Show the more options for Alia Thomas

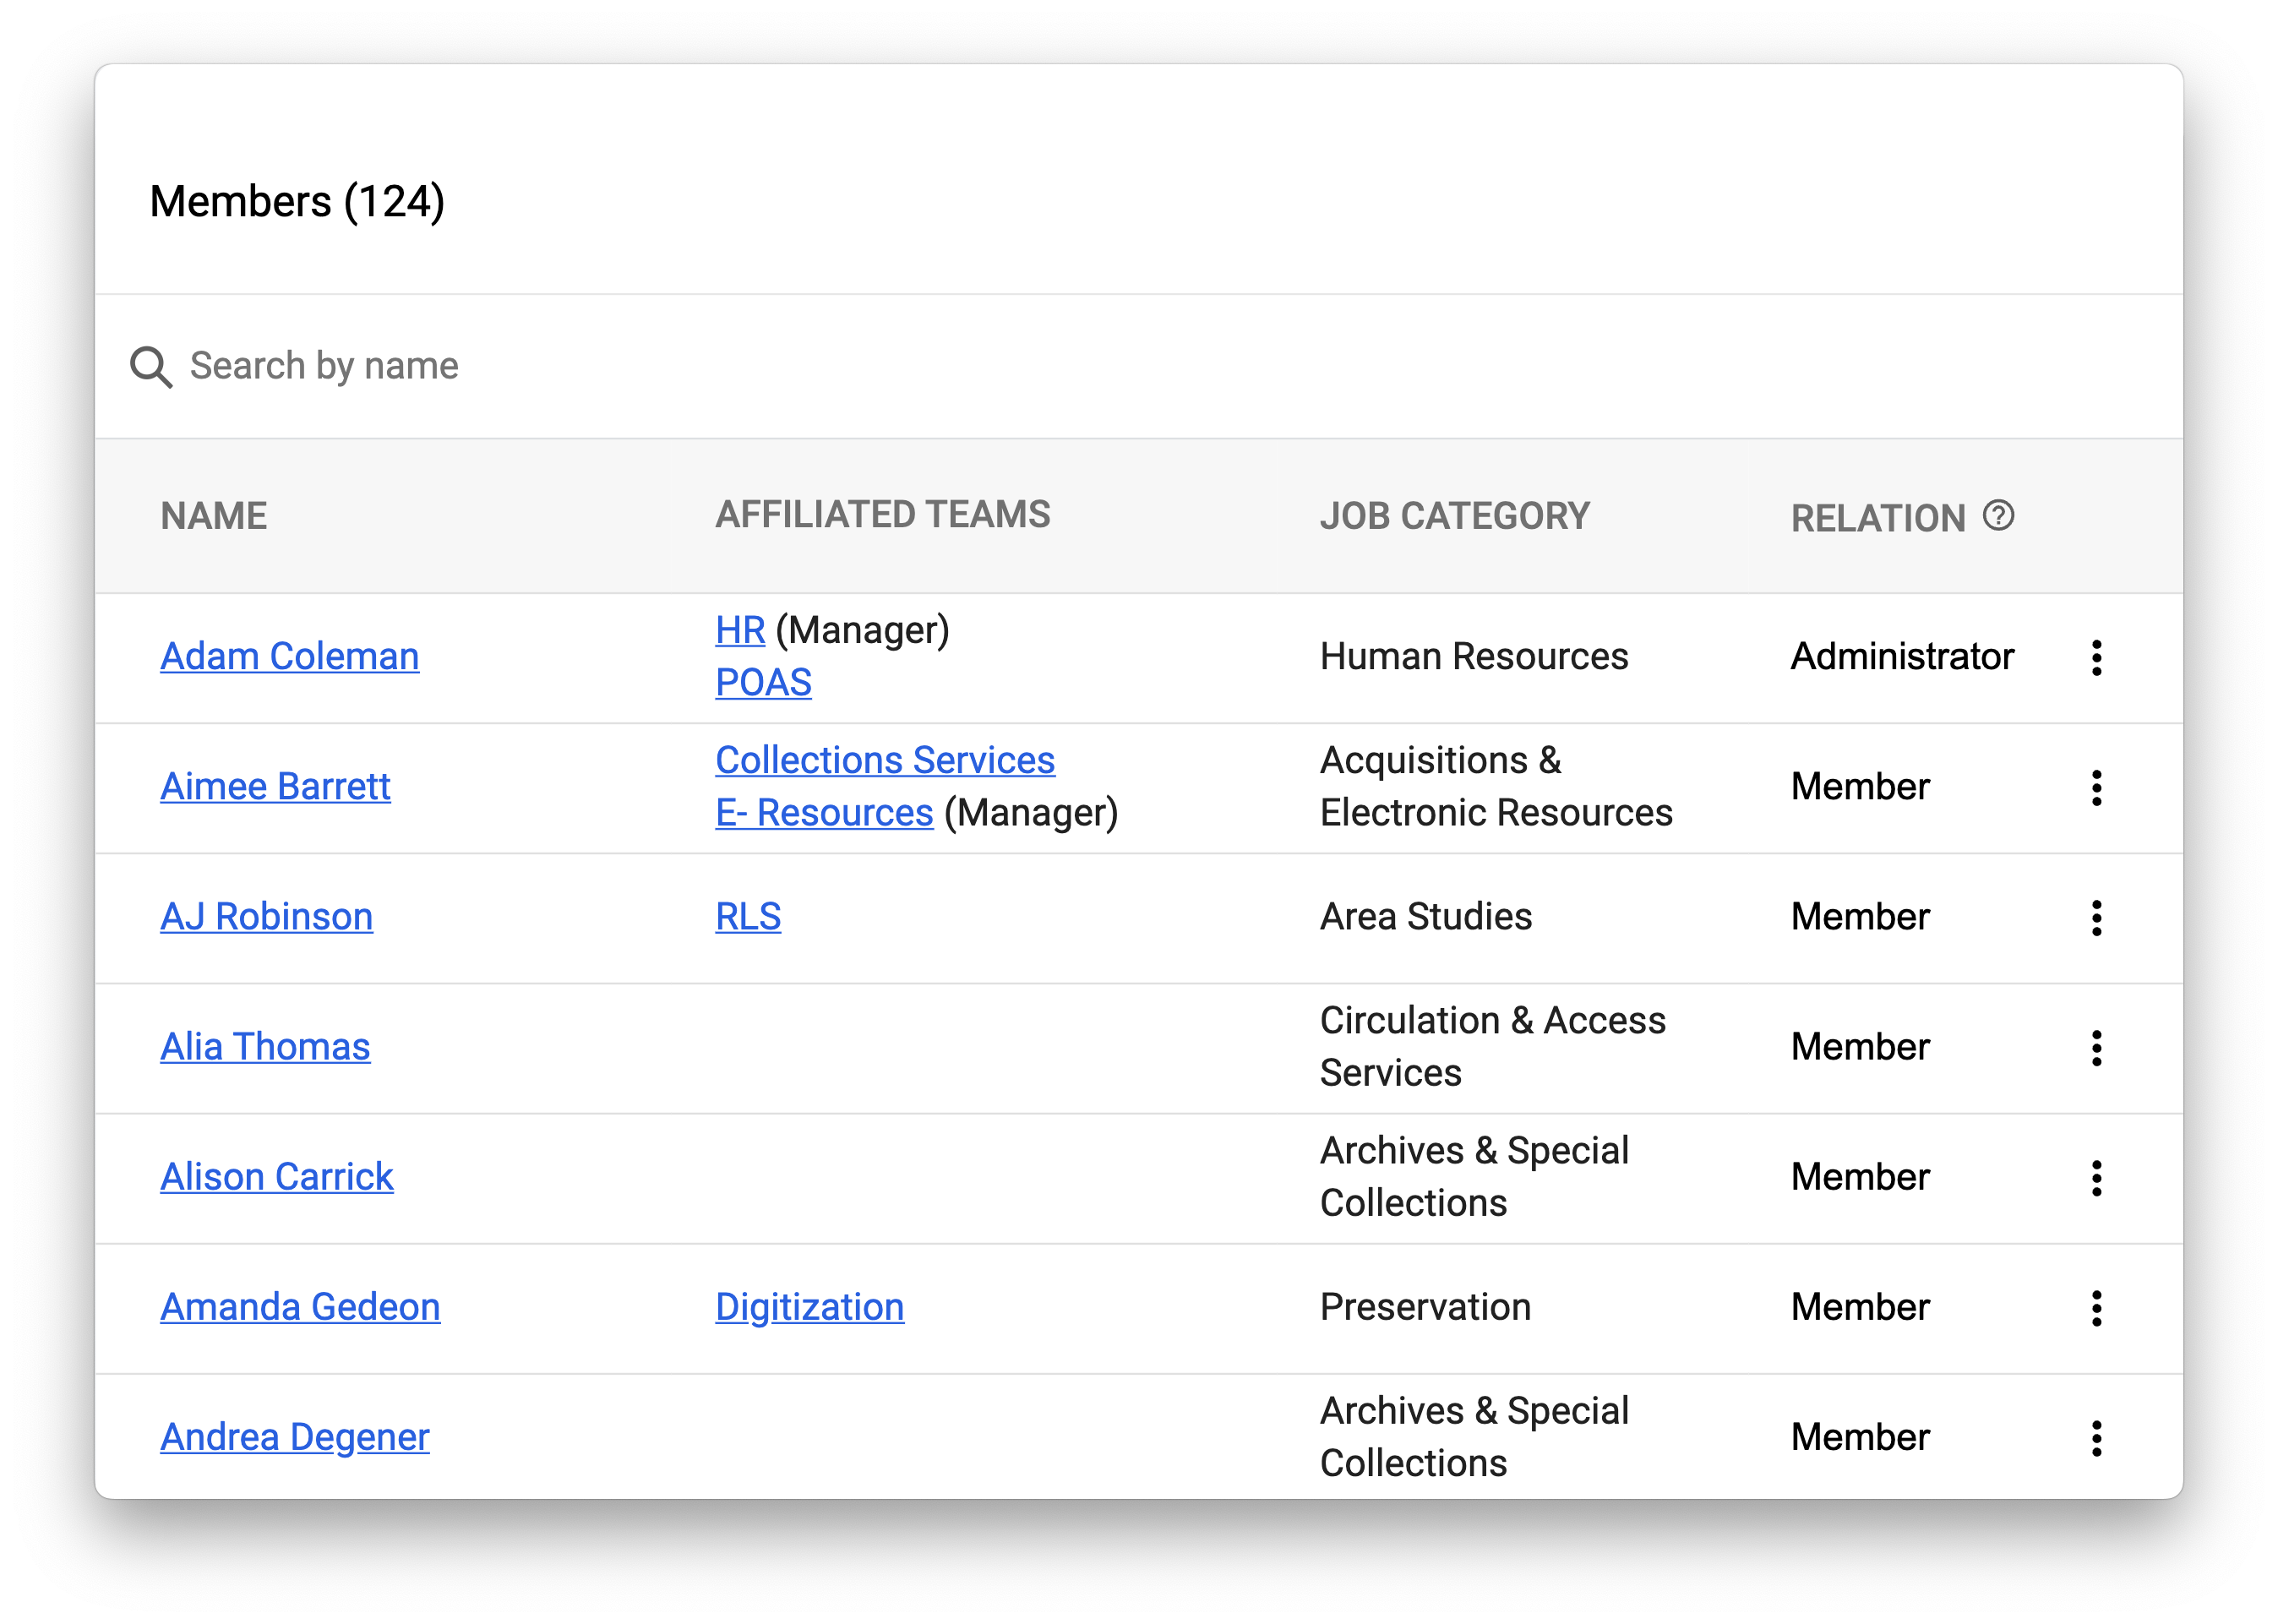tap(2096, 1048)
